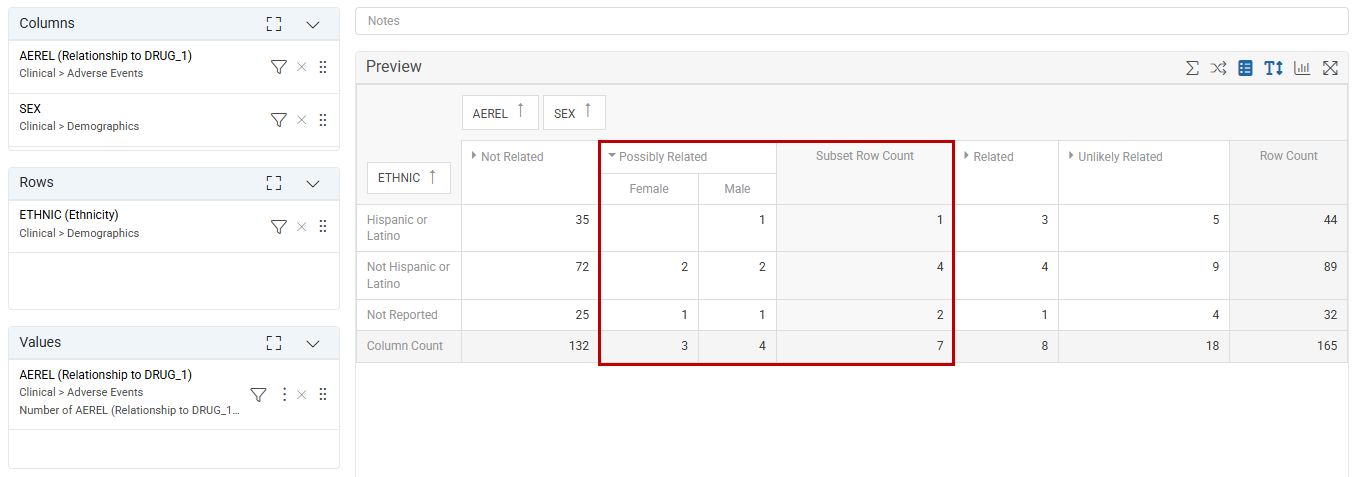The height and width of the screenshot is (477, 1358).
Task: Filter the SEX column field
Action: pos(279,120)
